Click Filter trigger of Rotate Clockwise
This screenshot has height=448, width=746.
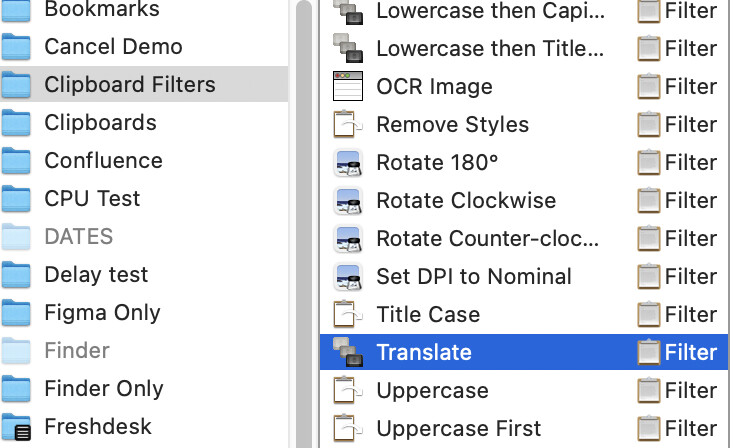677,200
